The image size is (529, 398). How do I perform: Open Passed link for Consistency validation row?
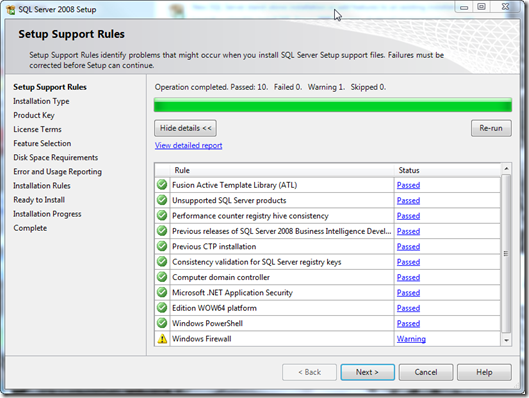pyautogui.click(x=408, y=262)
